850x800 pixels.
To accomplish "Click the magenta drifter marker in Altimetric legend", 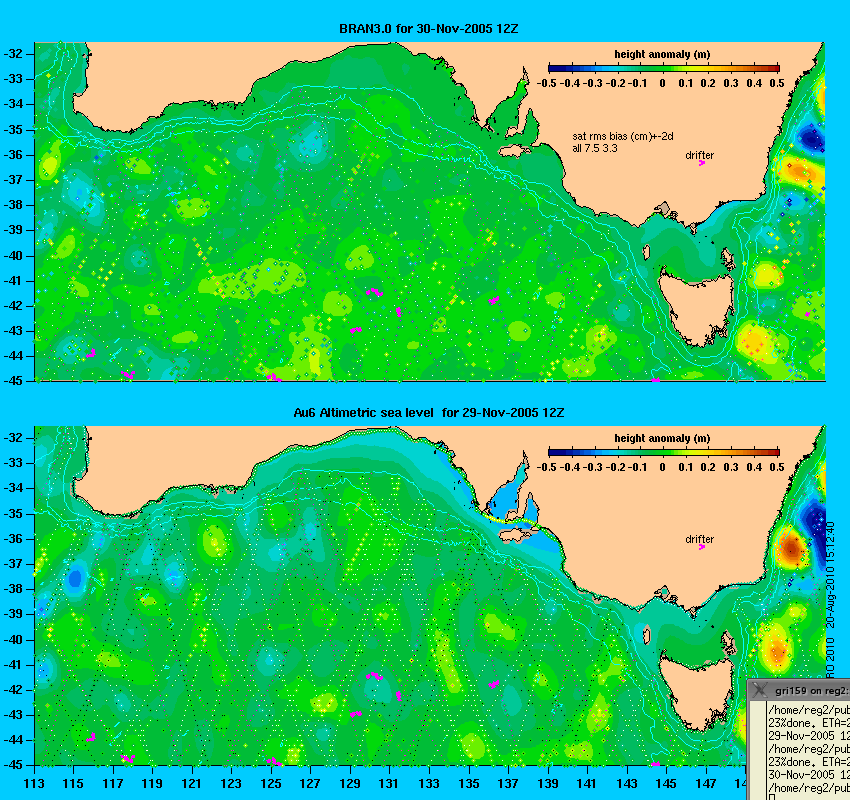I will 701,547.
